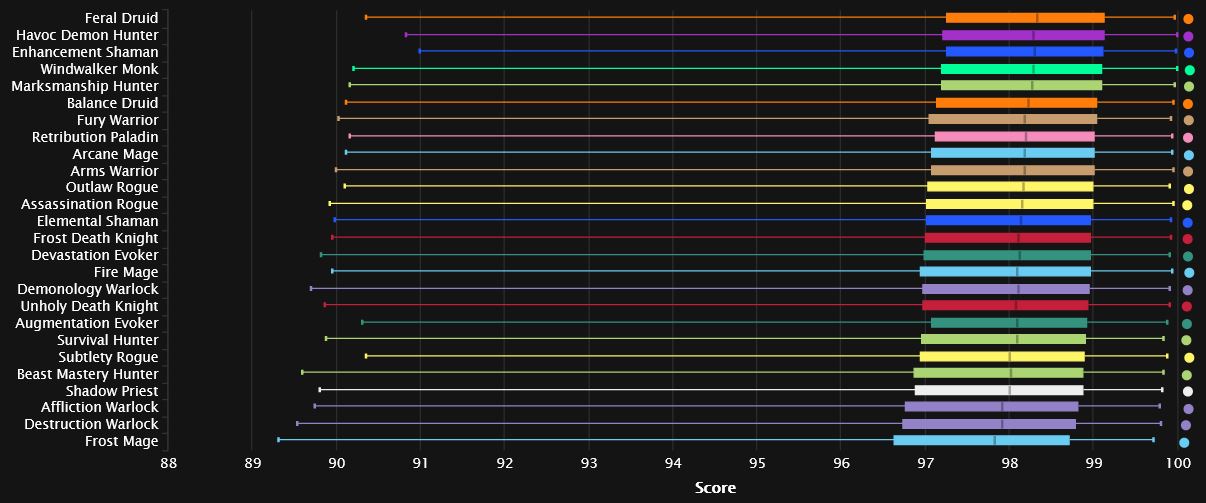
Task: Click the purple Havoc Demon Hunter box
Action: pyautogui.click(x=1023, y=35)
